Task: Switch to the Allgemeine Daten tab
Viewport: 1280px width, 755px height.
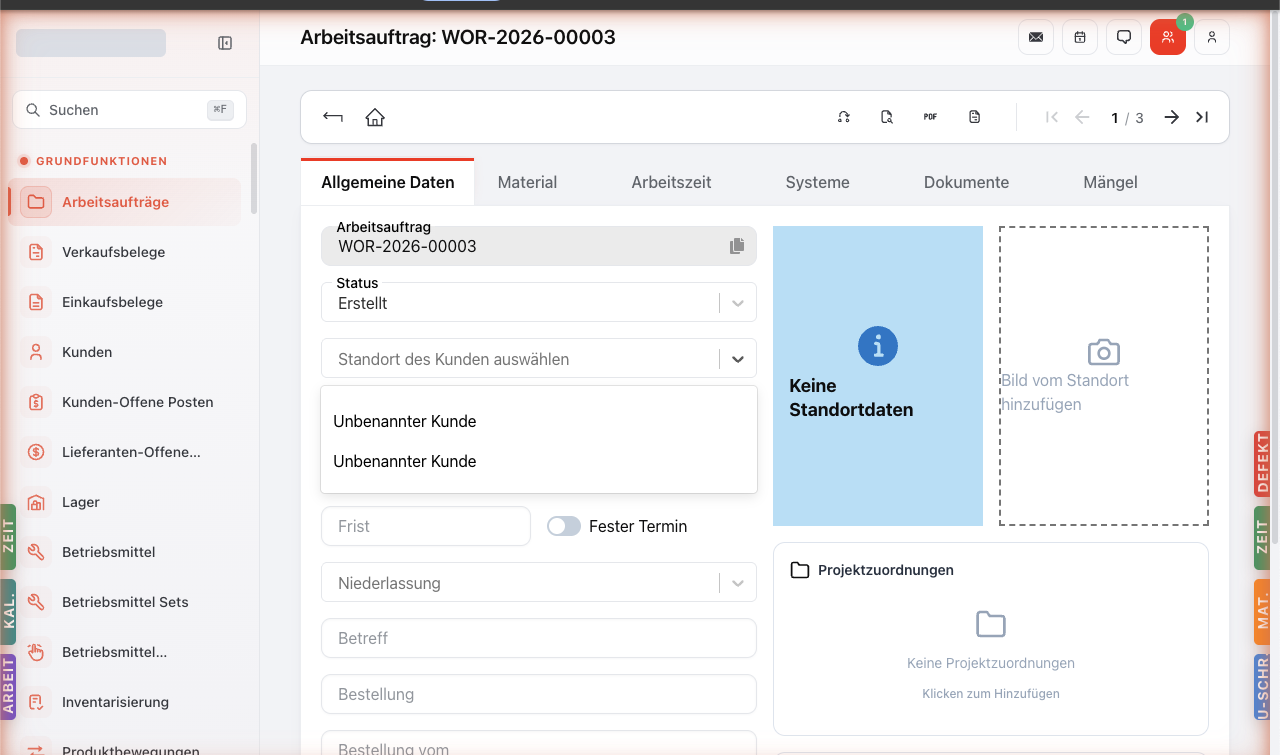Action: click(x=388, y=182)
